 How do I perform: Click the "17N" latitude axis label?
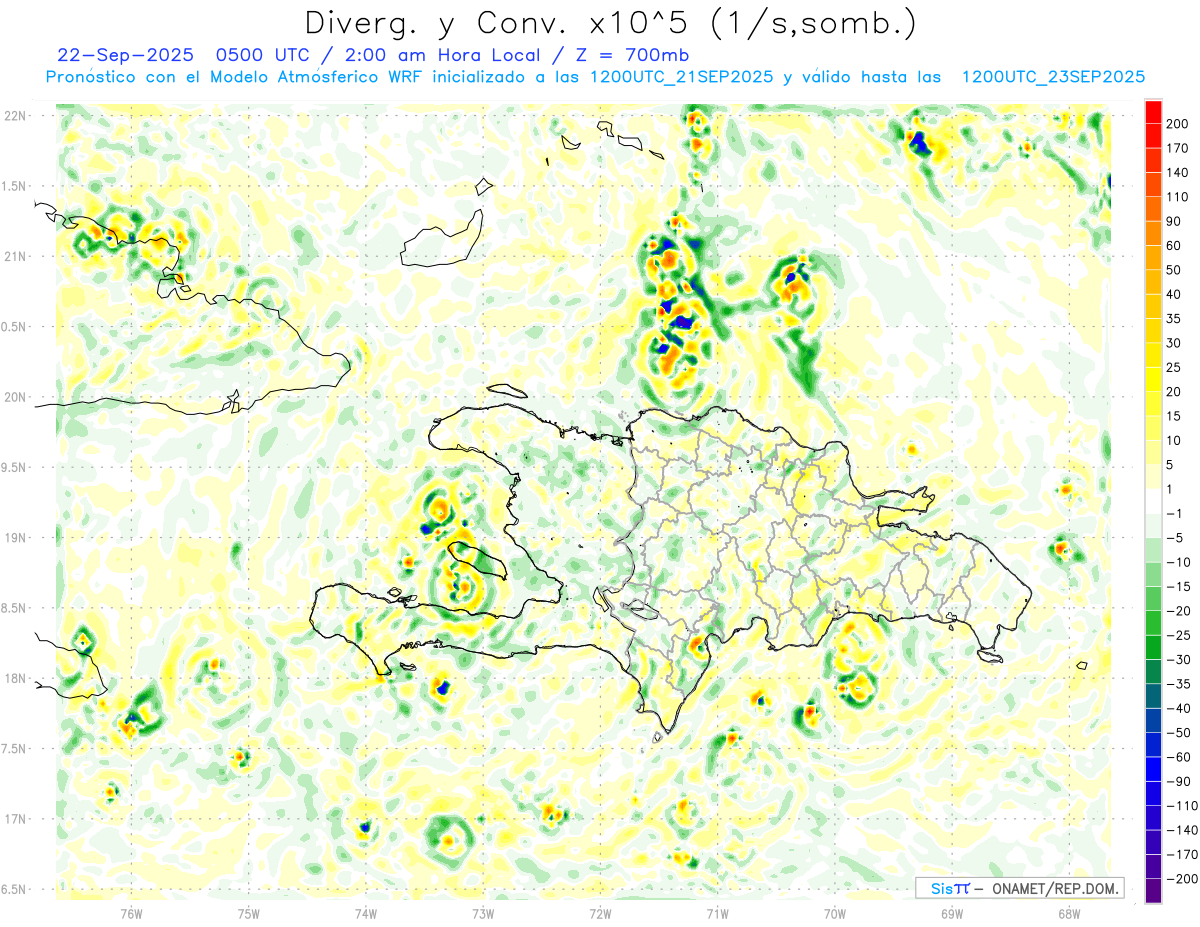coord(15,819)
